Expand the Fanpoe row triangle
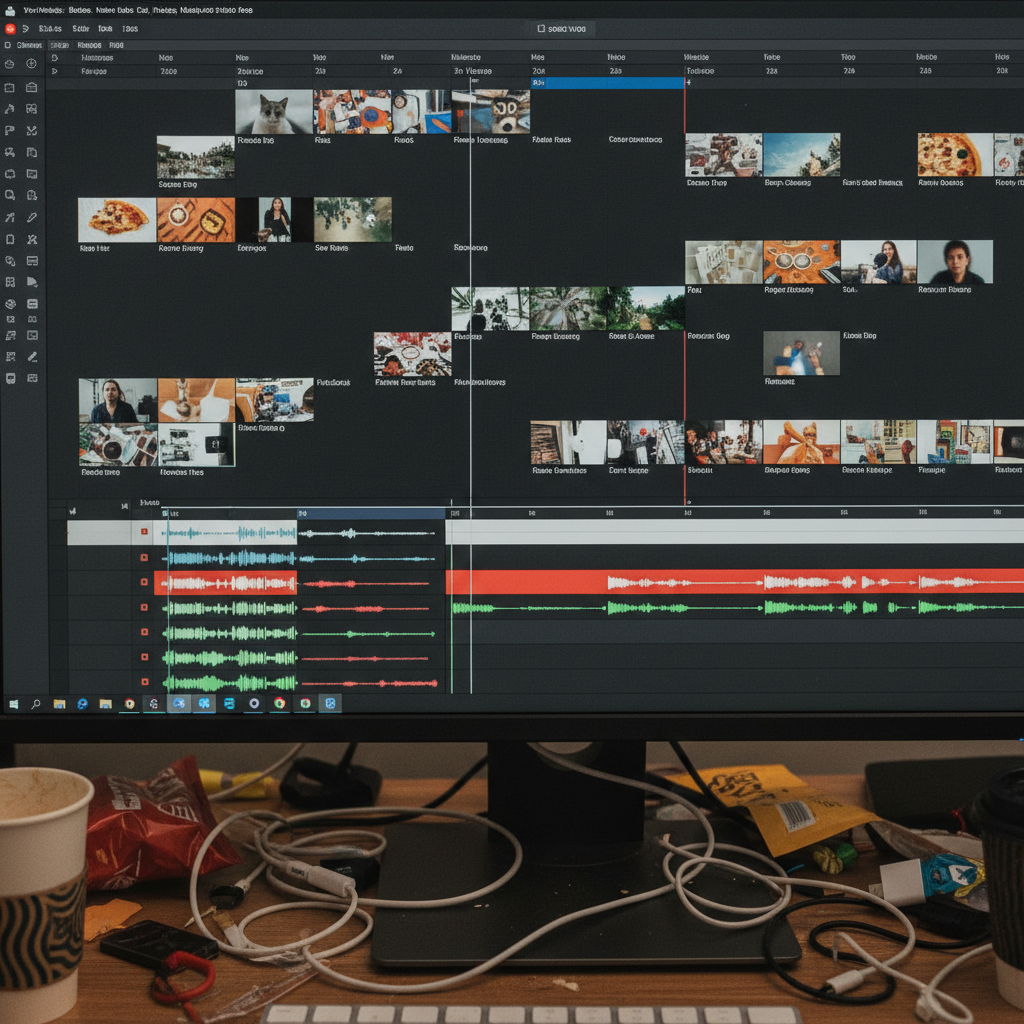The height and width of the screenshot is (1024, 1024). [55, 71]
